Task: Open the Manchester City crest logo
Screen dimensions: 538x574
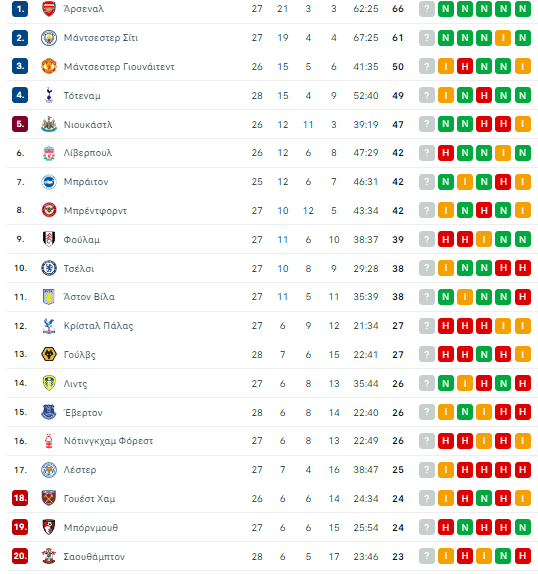Action: pyautogui.click(x=49, y=38)
